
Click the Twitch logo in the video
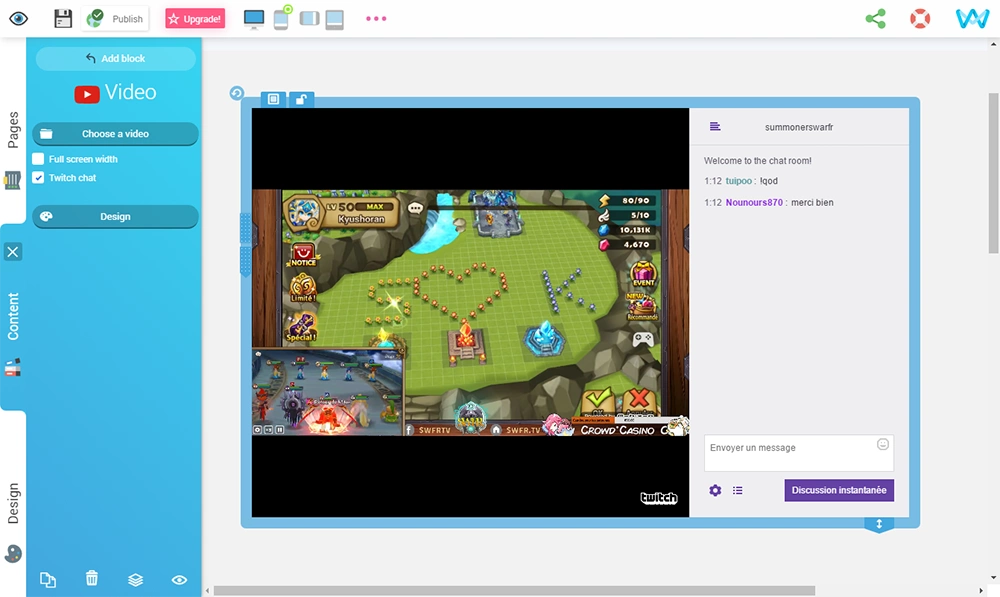(x=659, y=498)
